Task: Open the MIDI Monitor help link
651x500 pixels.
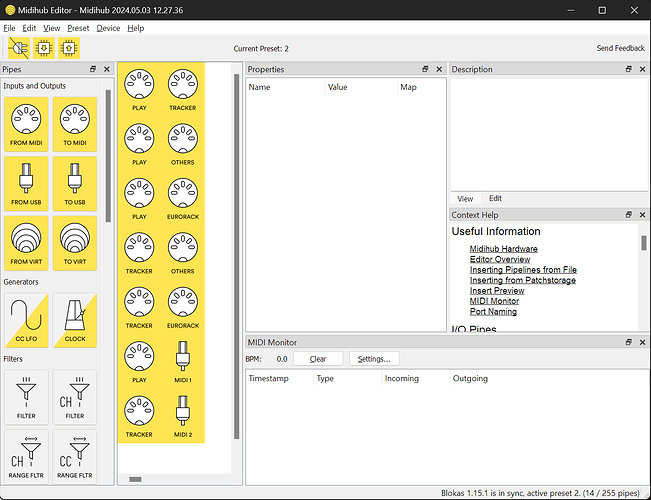Action: [x=494, y=301]
